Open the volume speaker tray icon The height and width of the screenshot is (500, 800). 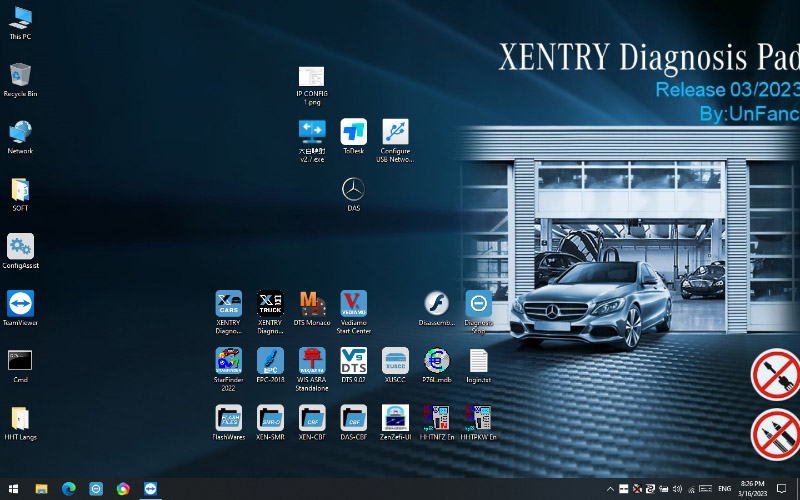677,489
